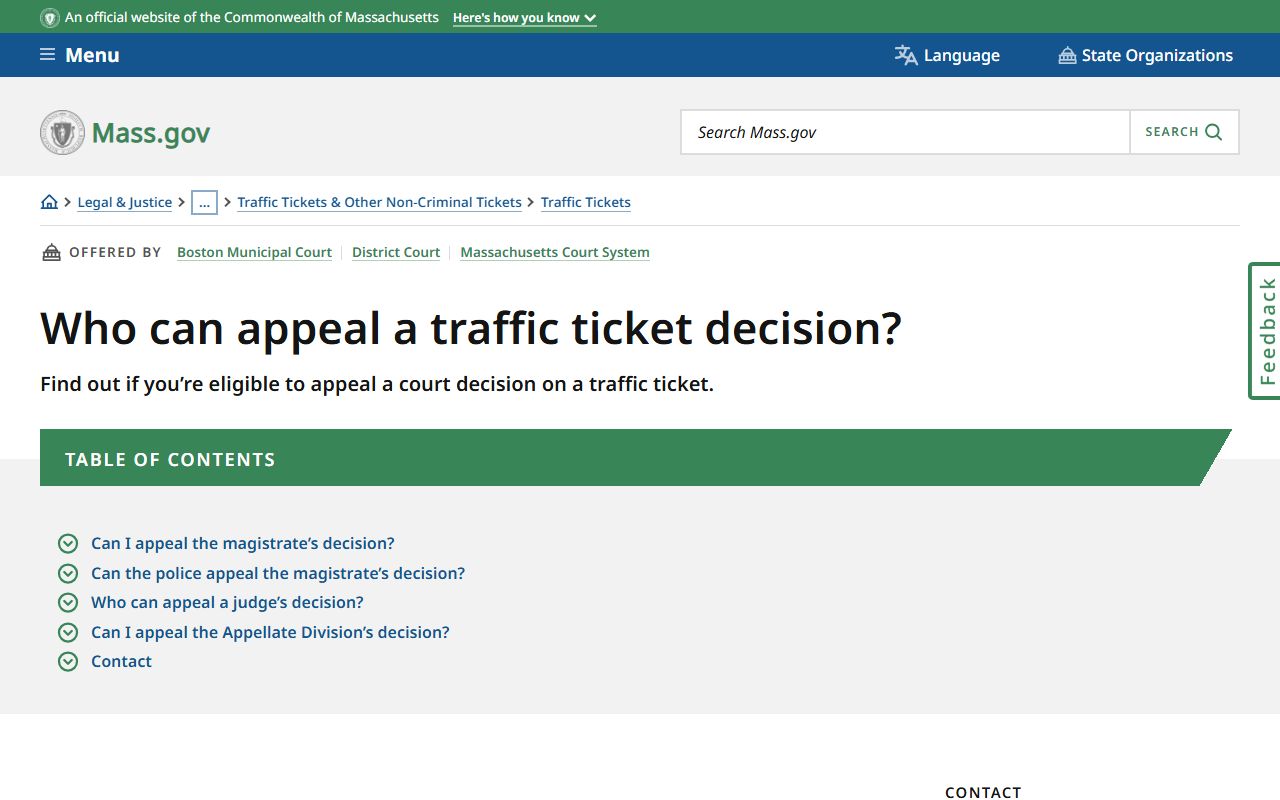The image size is (1280, 800).
Task: Jump to 'Who can appeal a judge's decision?'
Action: 227,602
